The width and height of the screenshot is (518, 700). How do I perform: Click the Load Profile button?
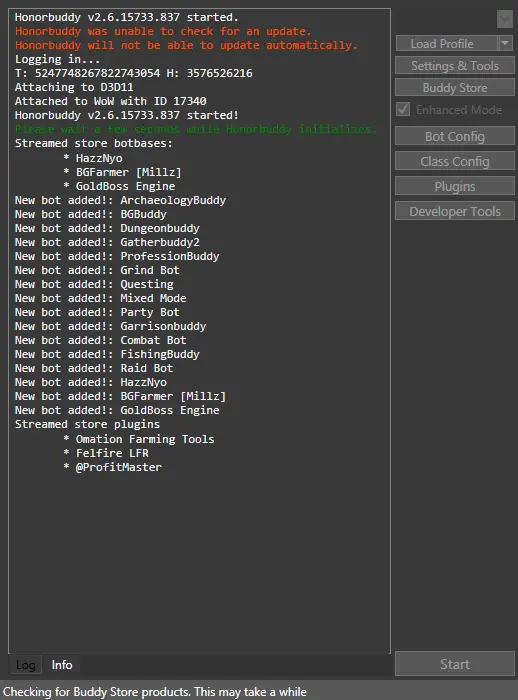447,43
